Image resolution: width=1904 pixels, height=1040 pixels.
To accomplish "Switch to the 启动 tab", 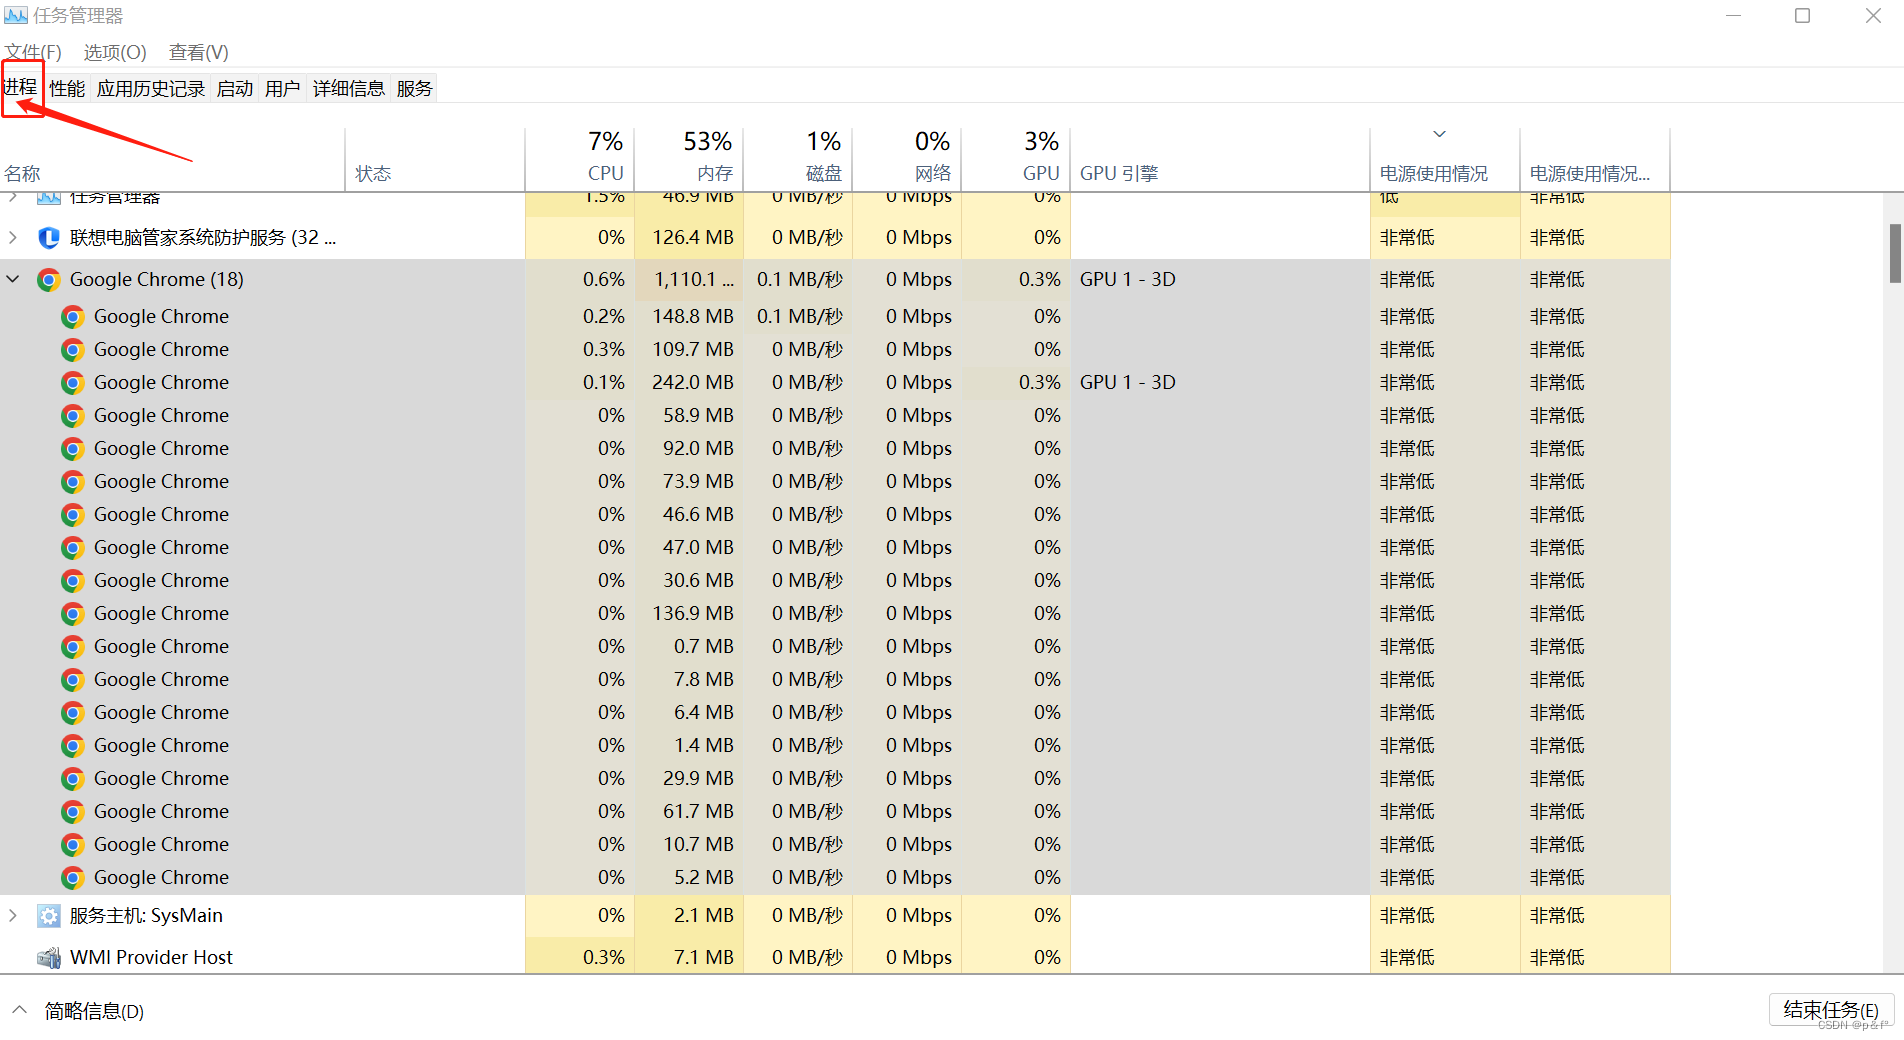I will coord(235,89).
